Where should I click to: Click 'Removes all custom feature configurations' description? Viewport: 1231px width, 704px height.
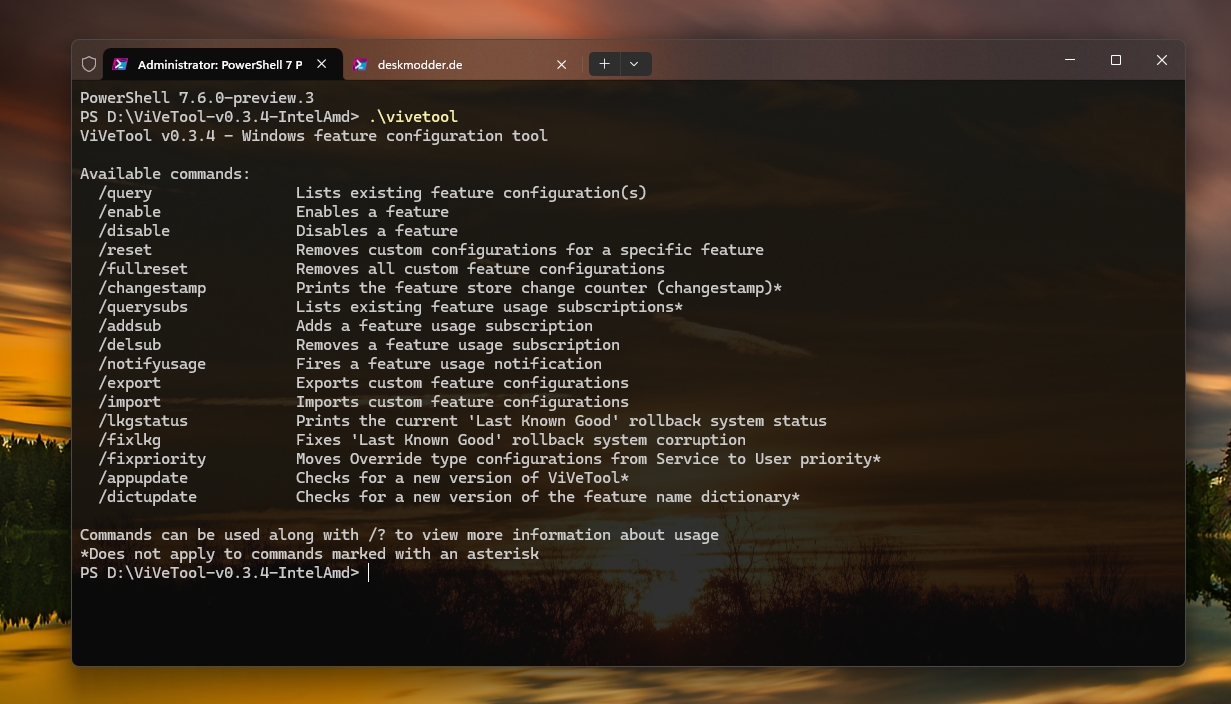480,269
